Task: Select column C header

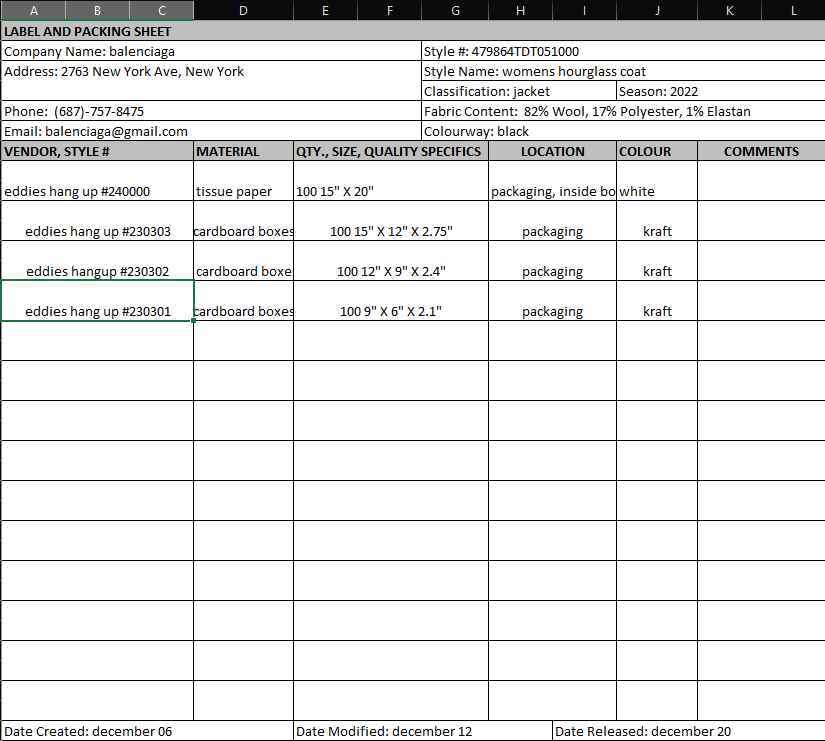Action: coord(162,10)
